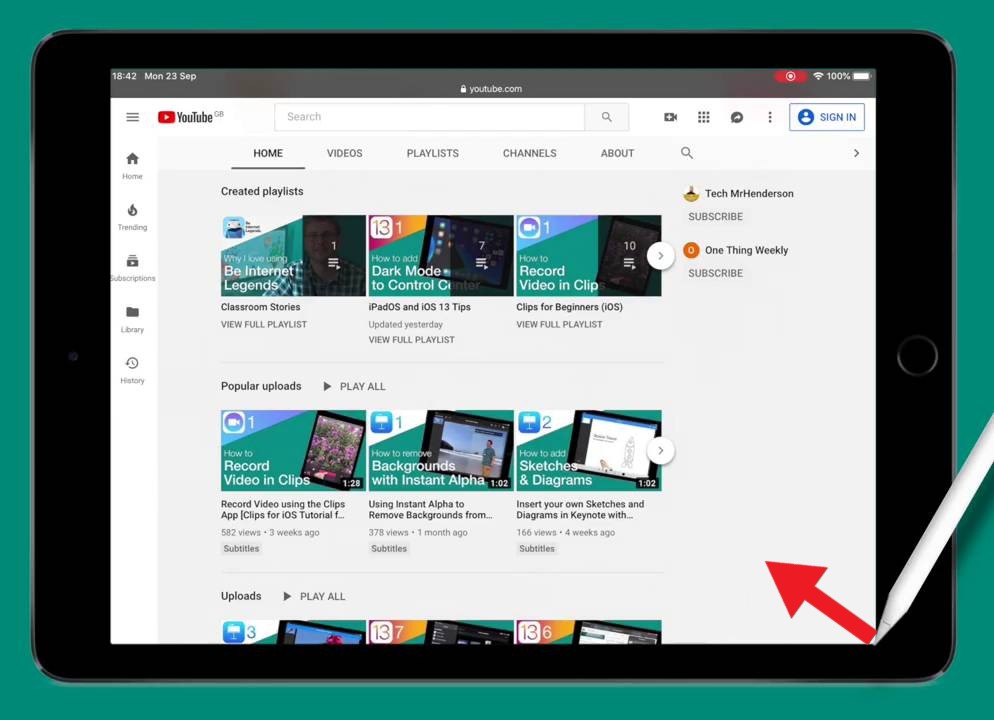The height and width of the screenshot is (720, 994).
Task: Open iOS 13 tip 6 Uploads thumbnail
Action: click(x=588, y=632)
